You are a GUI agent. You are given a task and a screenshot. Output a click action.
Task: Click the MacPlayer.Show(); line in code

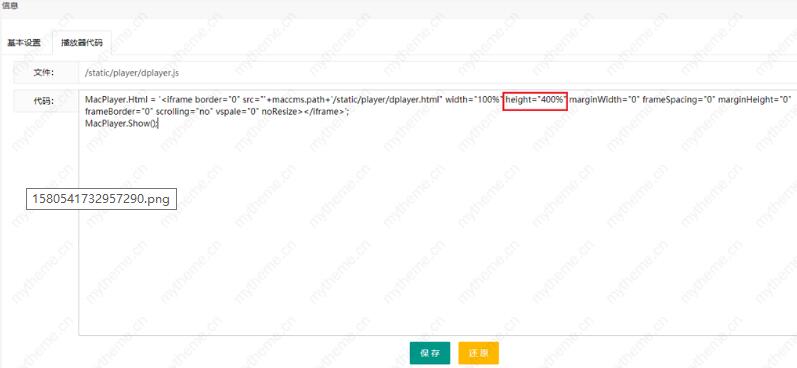pos(122,123)
